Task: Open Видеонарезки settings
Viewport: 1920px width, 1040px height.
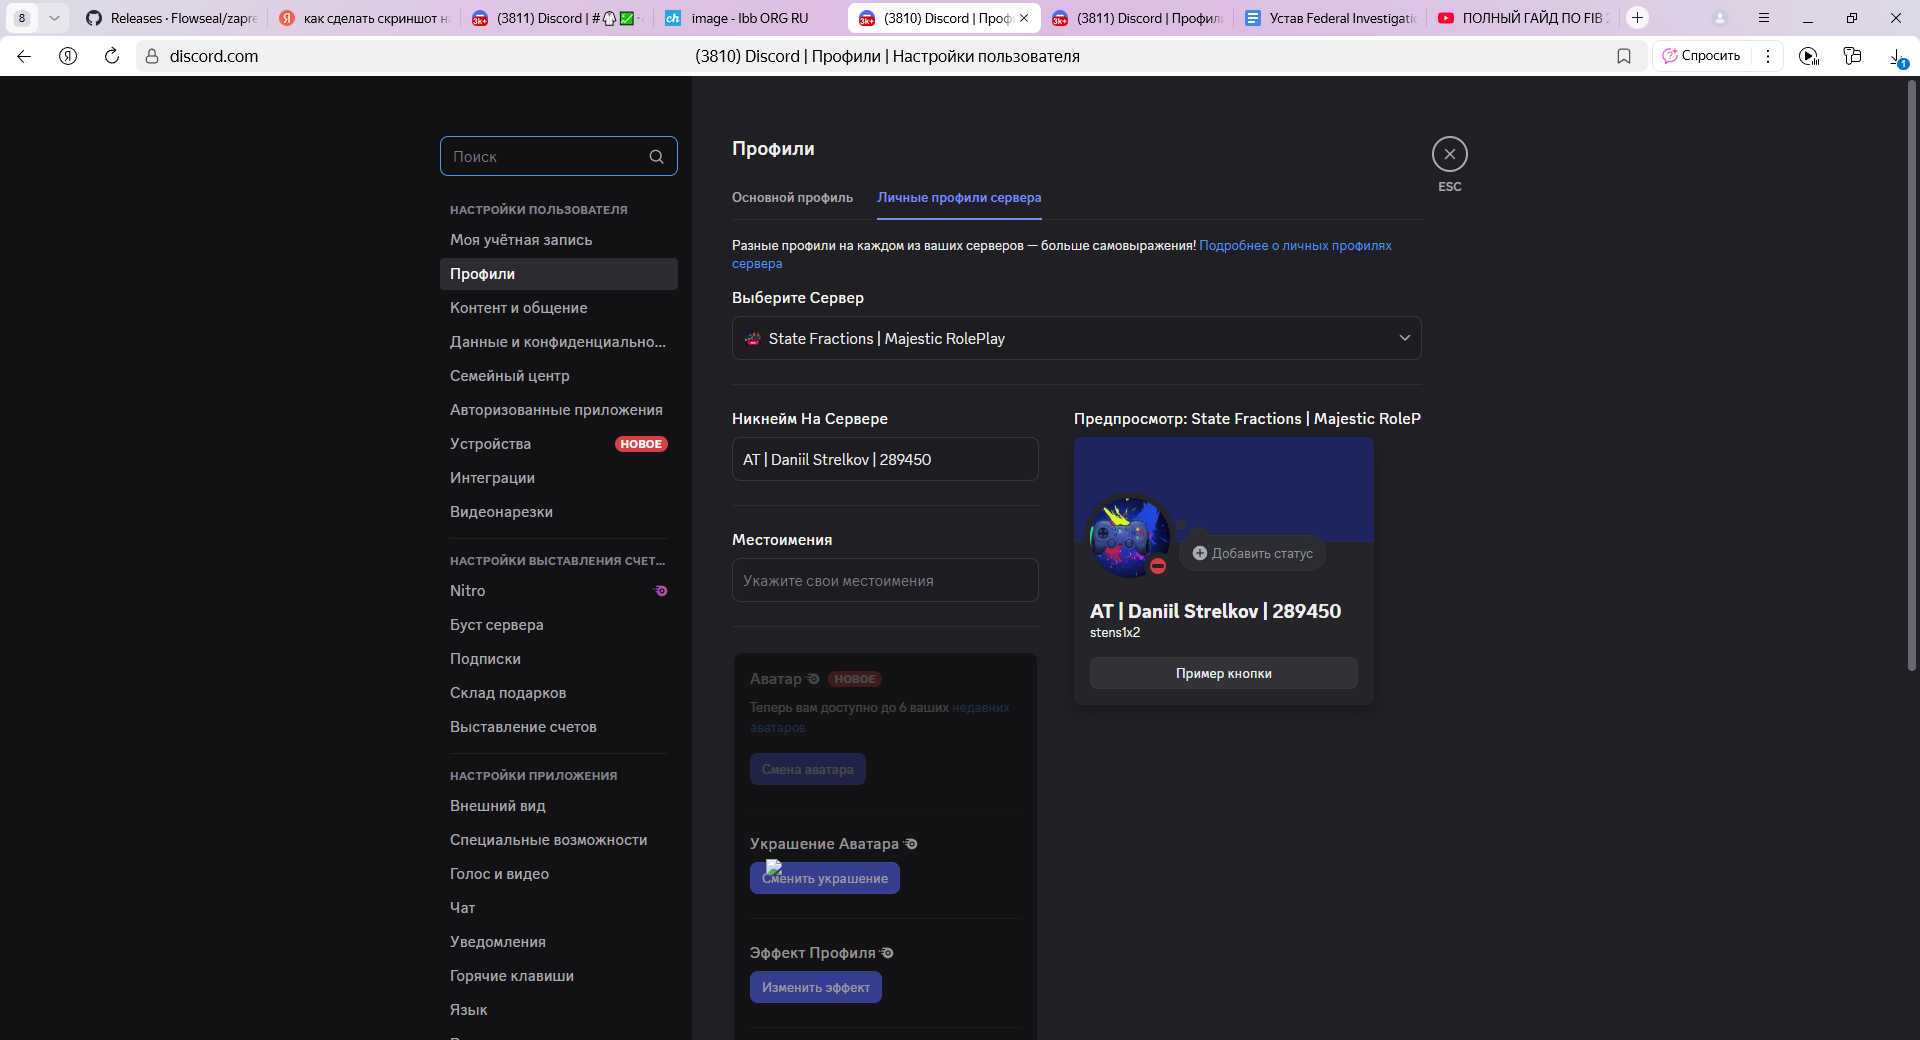Action: tap(558, 512)
